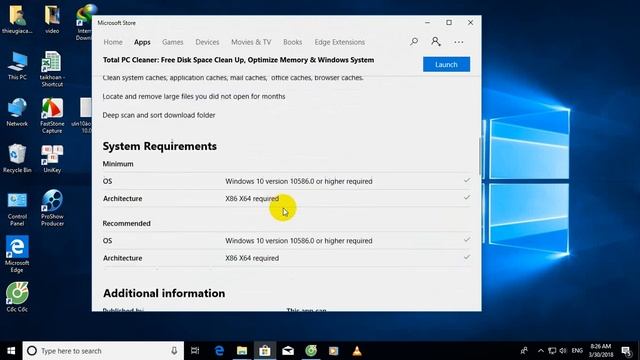The height and width of the screenshot is (360, 640).
Task: Open the Windows Start menu
Action: pos(11,351)
